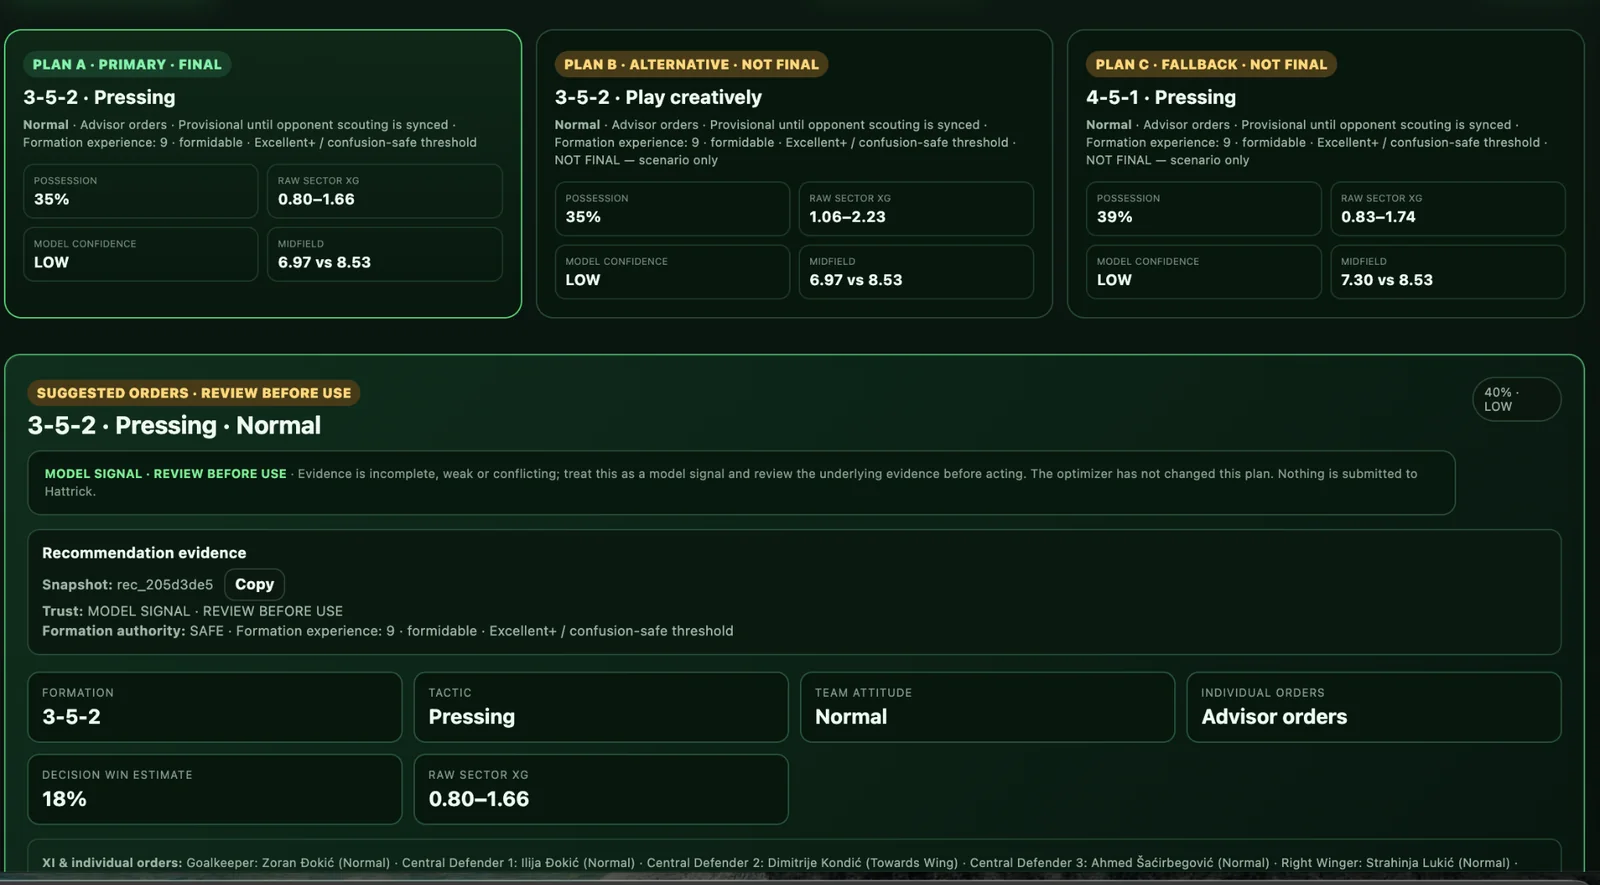Click the 40% LOW confidence pill
The image size is (1600, 885).
point(1516,399)
